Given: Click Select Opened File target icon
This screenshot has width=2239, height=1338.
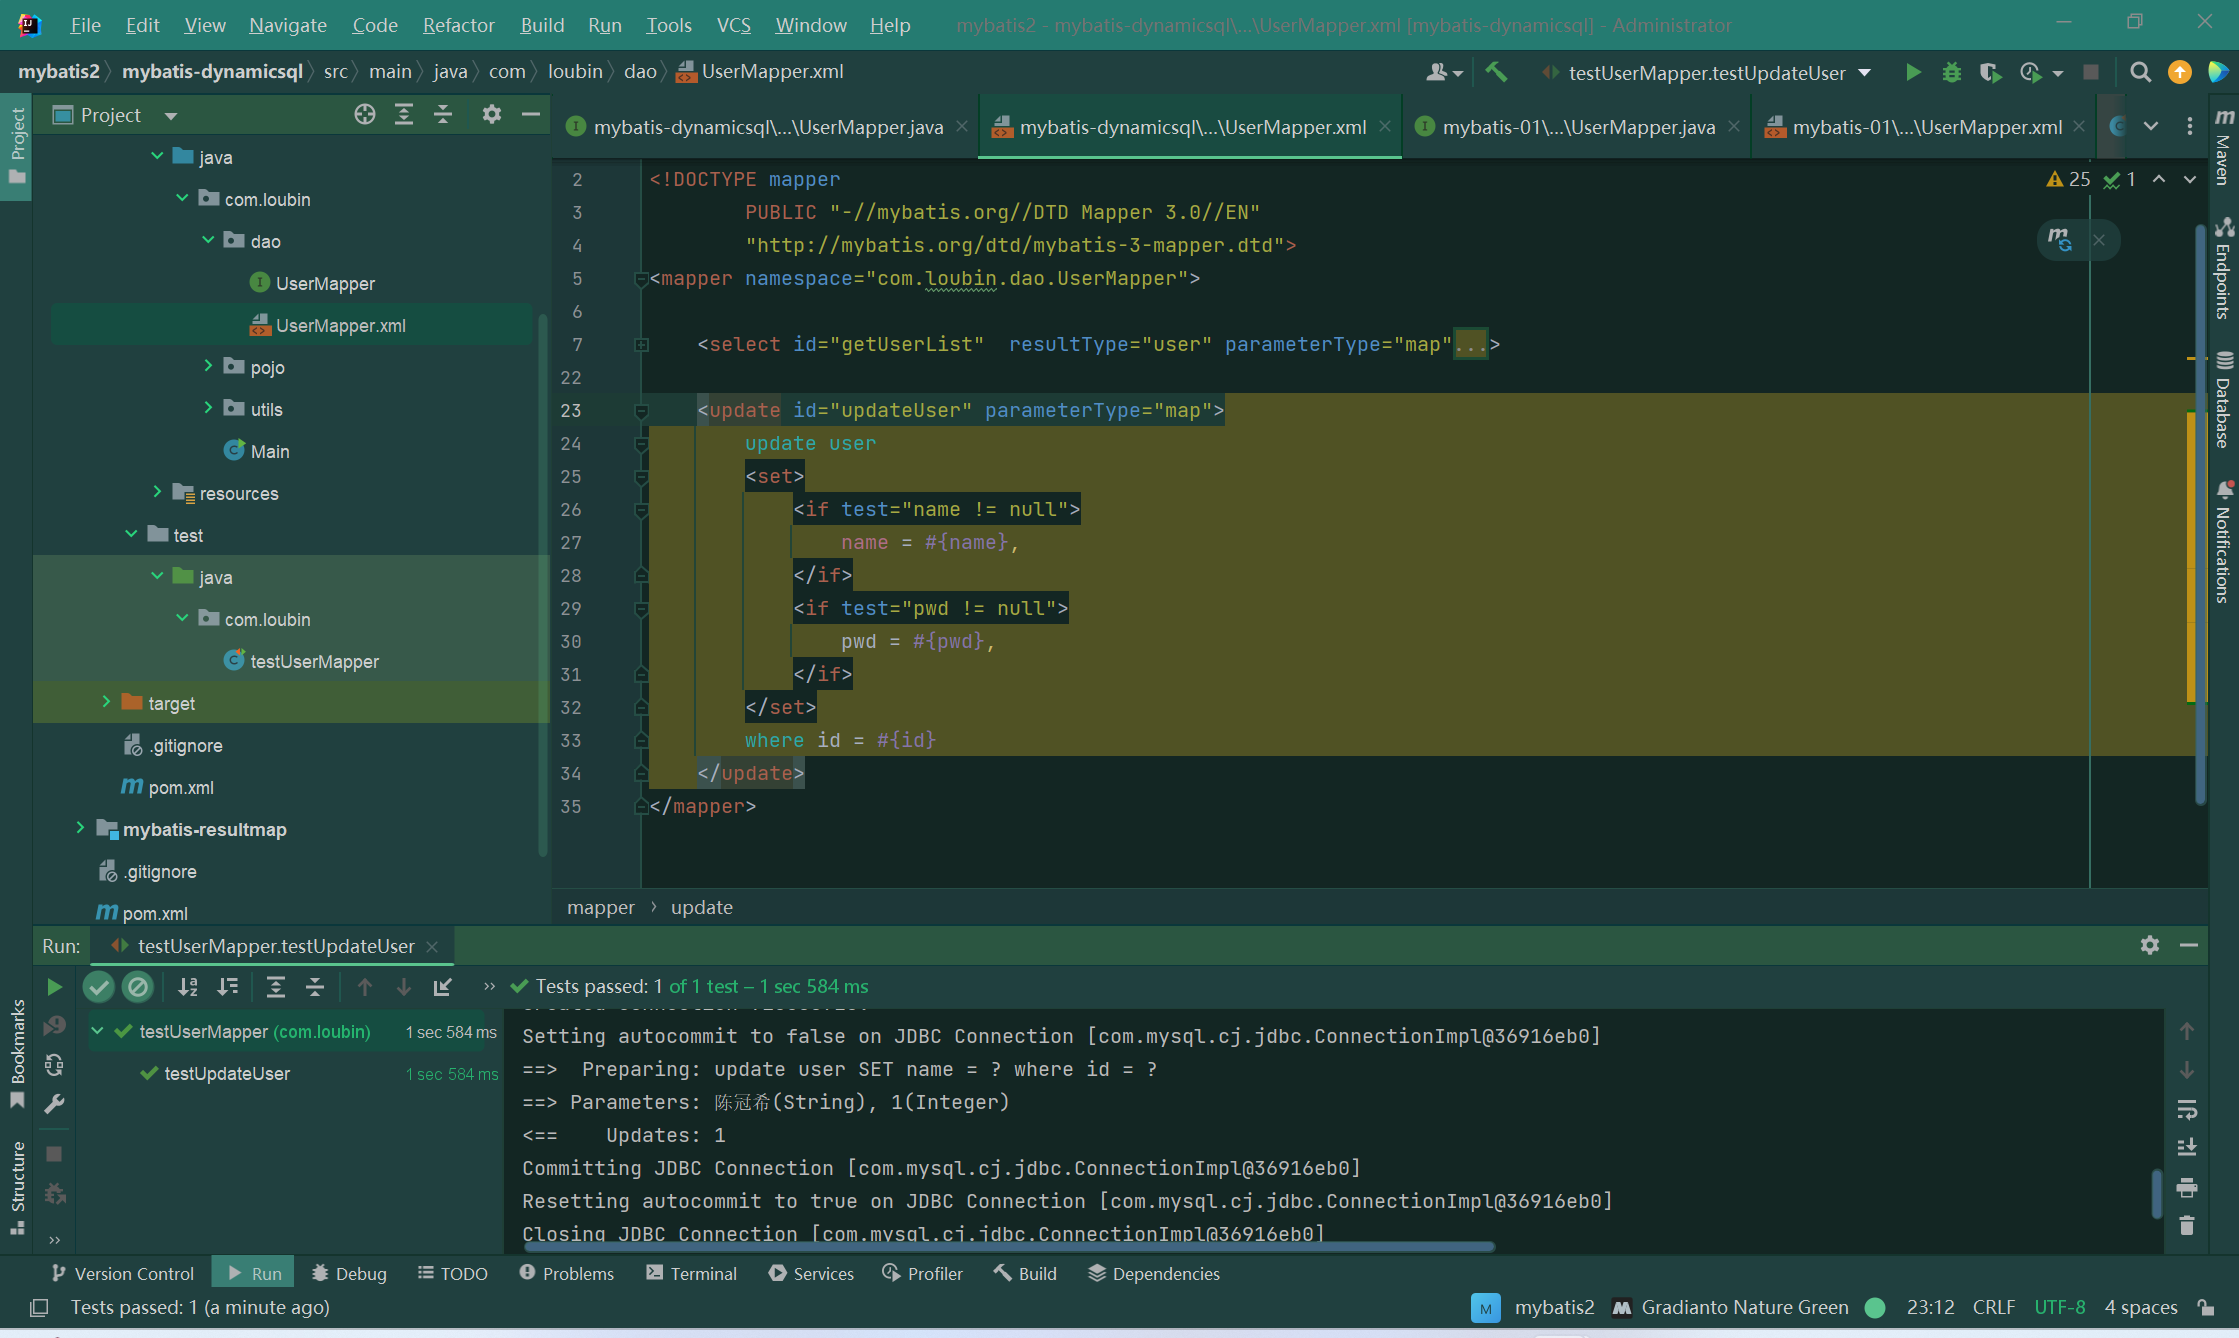Looking at the screenshot, I should coord(365,115).
